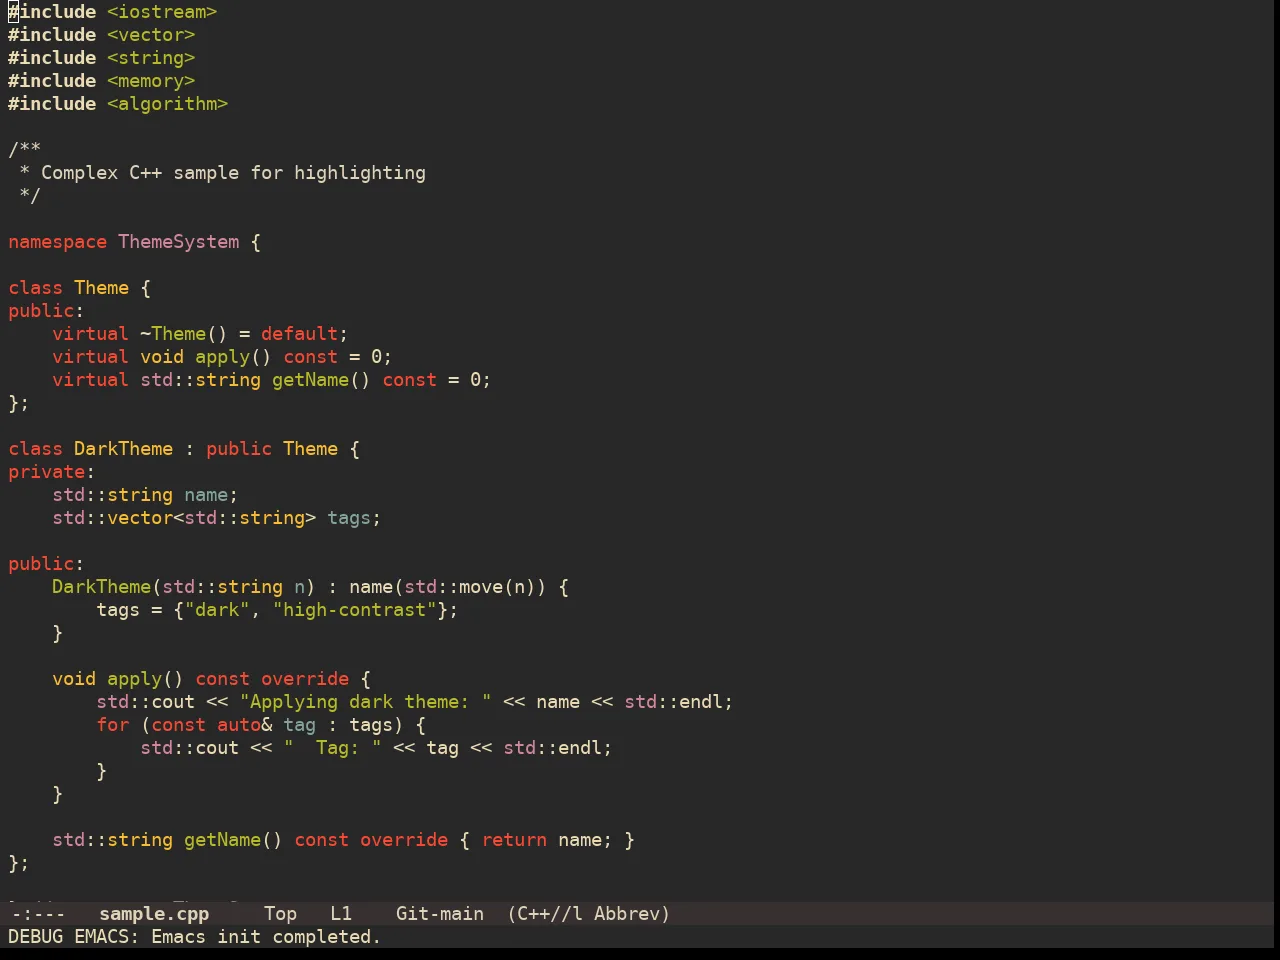Image resolution: width=1280 pixels, height=960 pixels.
Task: Click the sample.cpp buffer name in mode line
Action: 154,914
